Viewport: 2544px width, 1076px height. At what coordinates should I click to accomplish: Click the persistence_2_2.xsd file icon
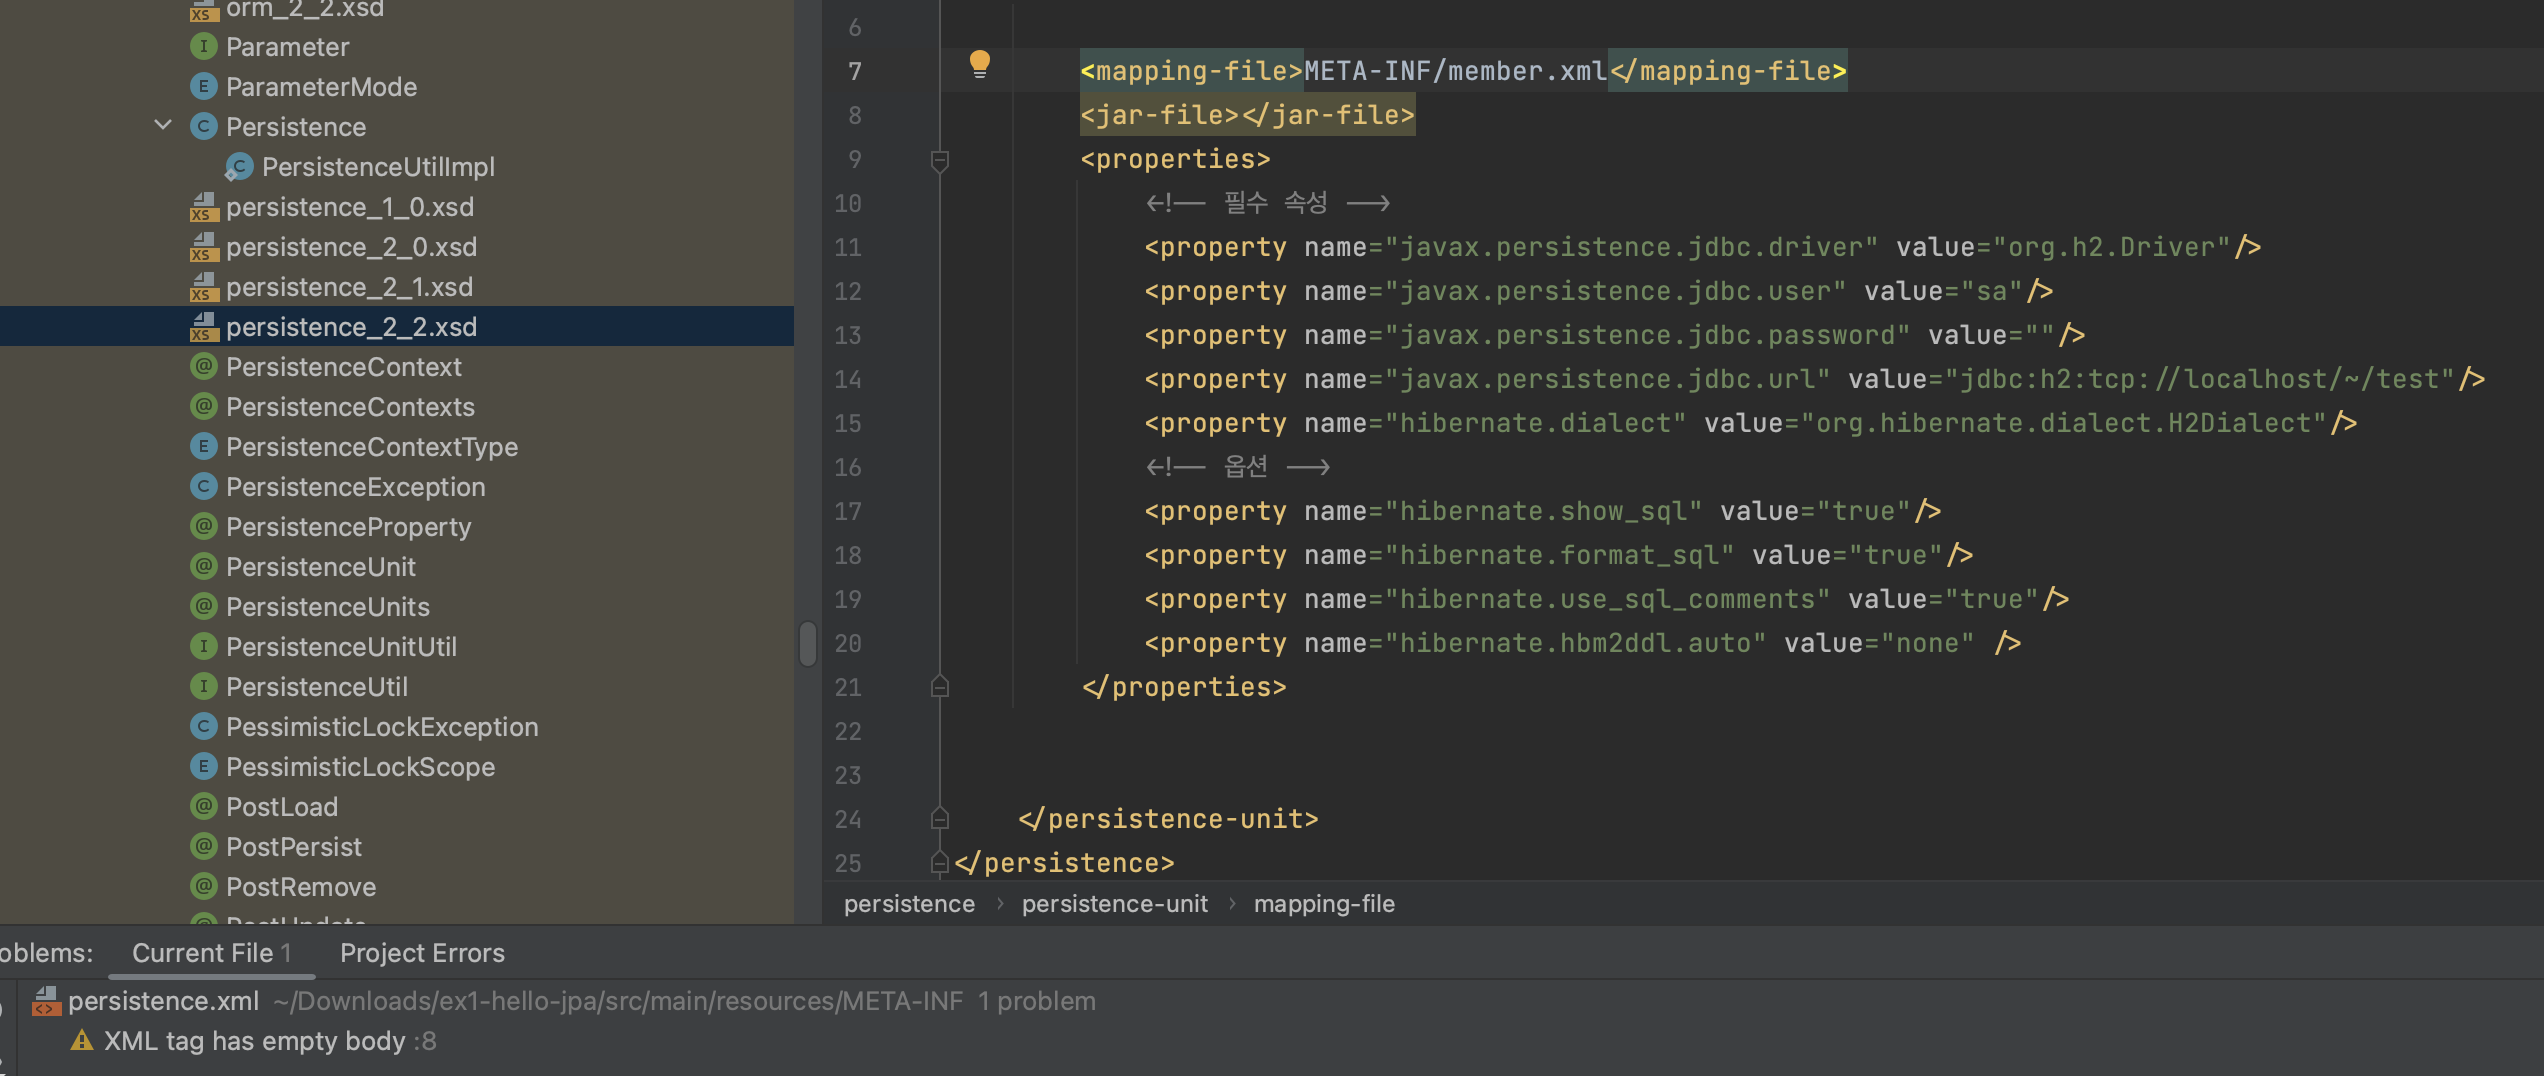coord(204,327)
